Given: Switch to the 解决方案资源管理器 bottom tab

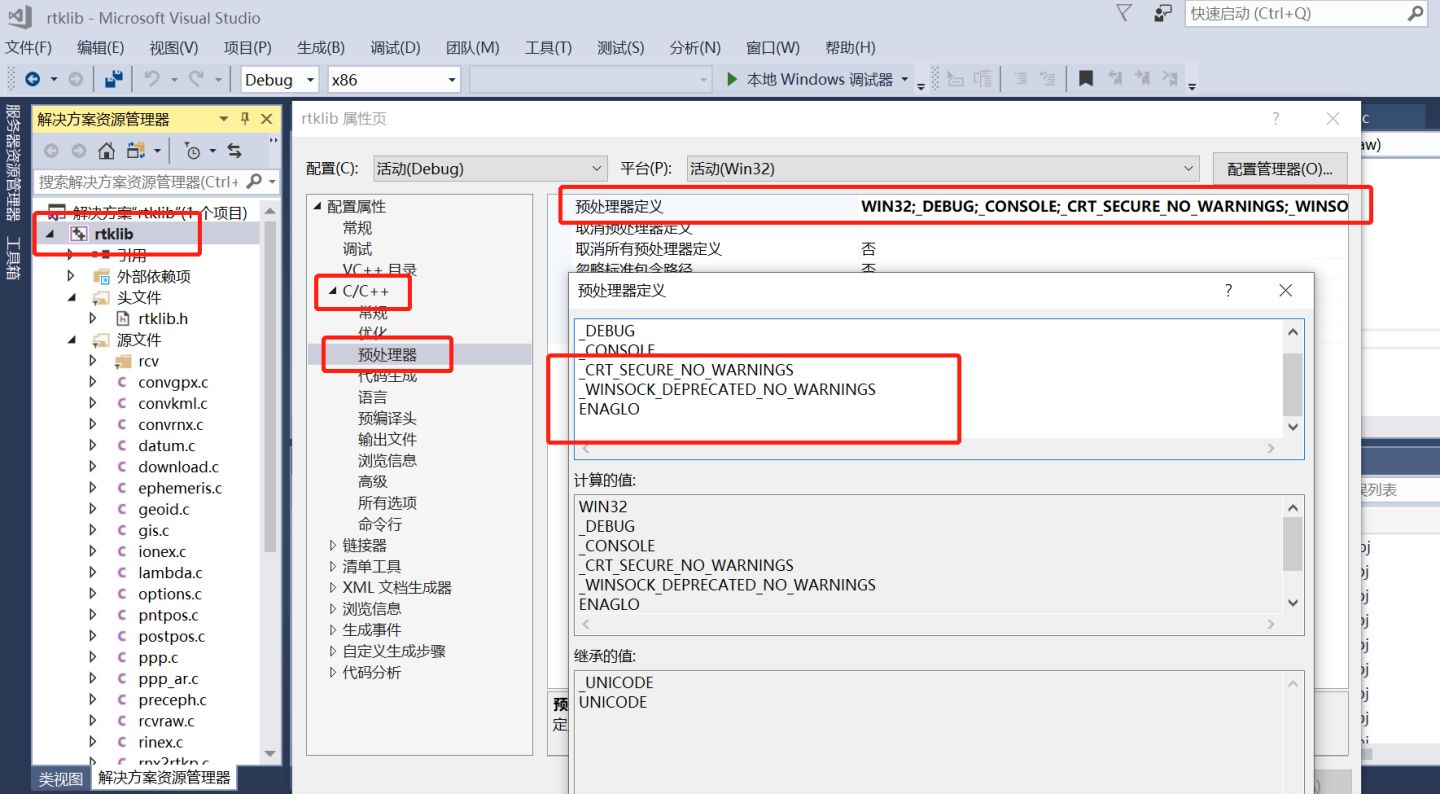Looking at the screenshot, I should click(x=164, y=777).
